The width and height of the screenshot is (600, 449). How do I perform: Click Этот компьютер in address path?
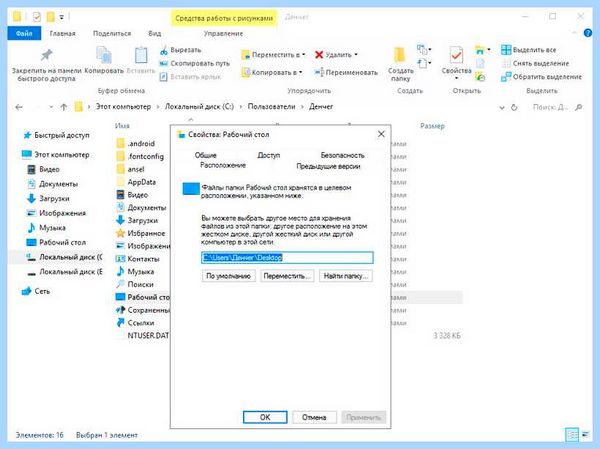pyautogui.click(x=123, y=107)
